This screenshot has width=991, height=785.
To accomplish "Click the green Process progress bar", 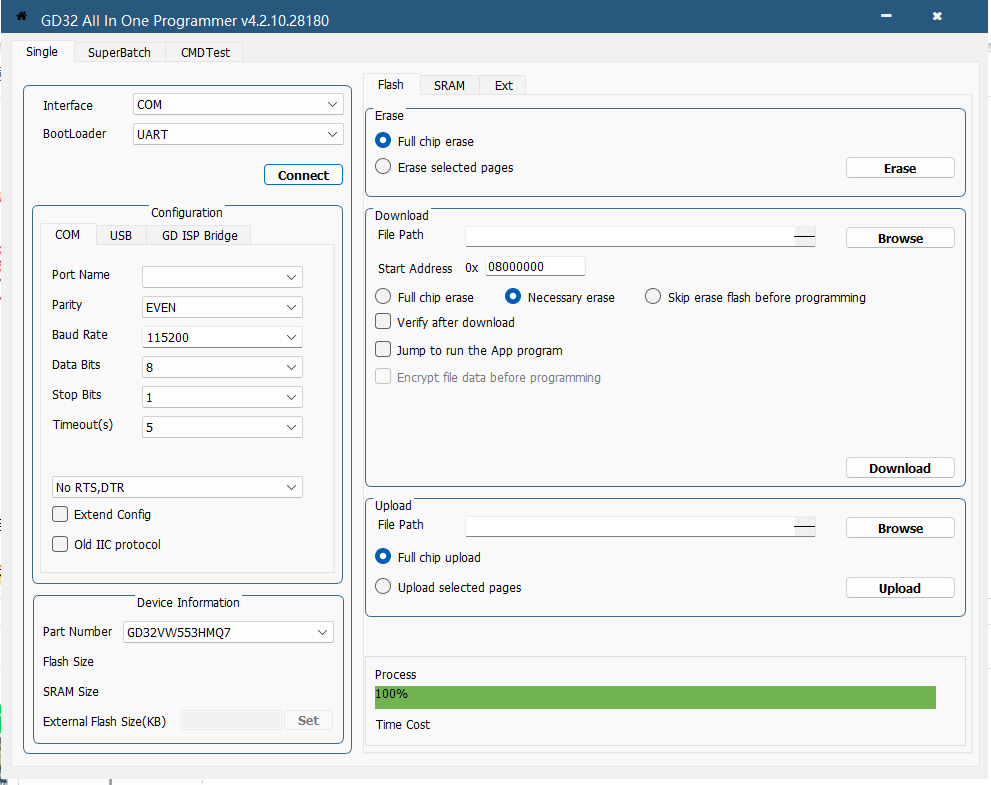I will click(x=655, y=697).
